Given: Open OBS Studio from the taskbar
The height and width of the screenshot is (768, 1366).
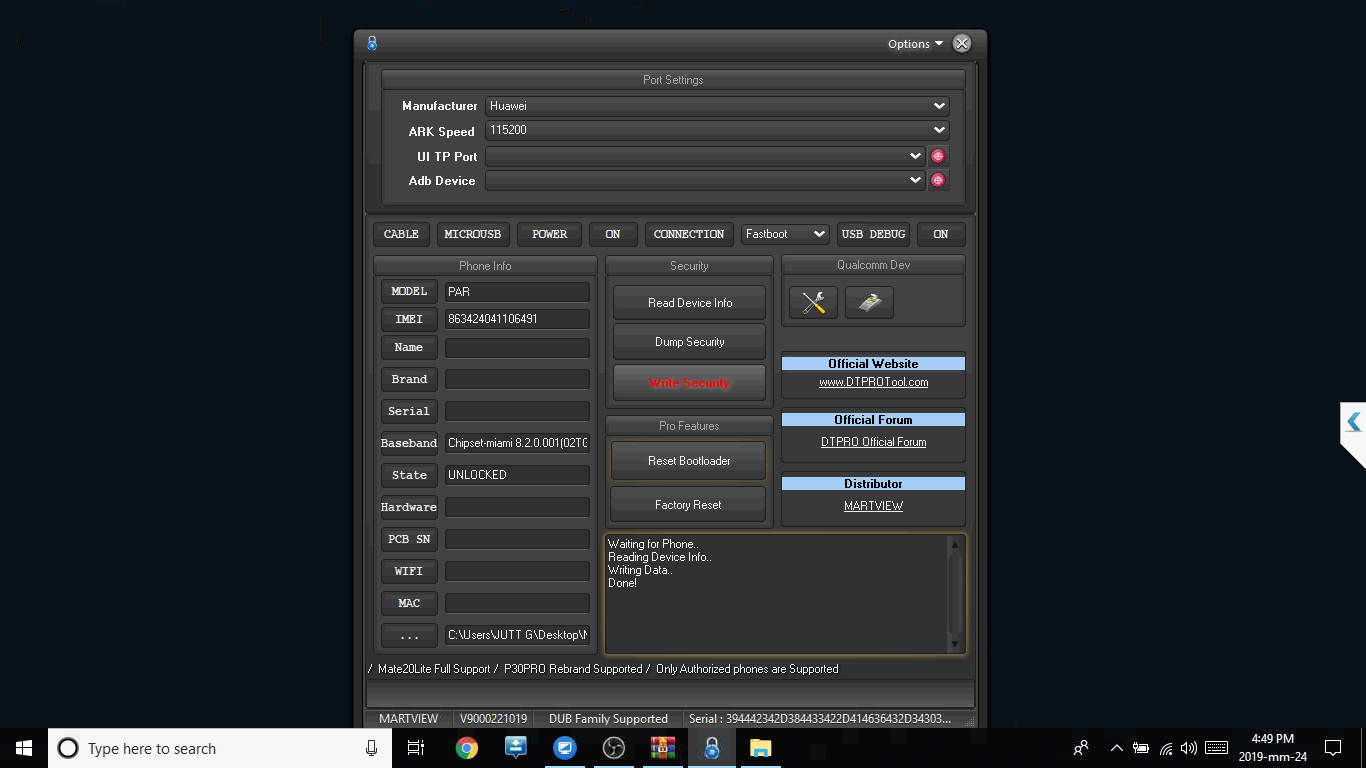Looking at the screenshot, I should [x=614, y=748].
